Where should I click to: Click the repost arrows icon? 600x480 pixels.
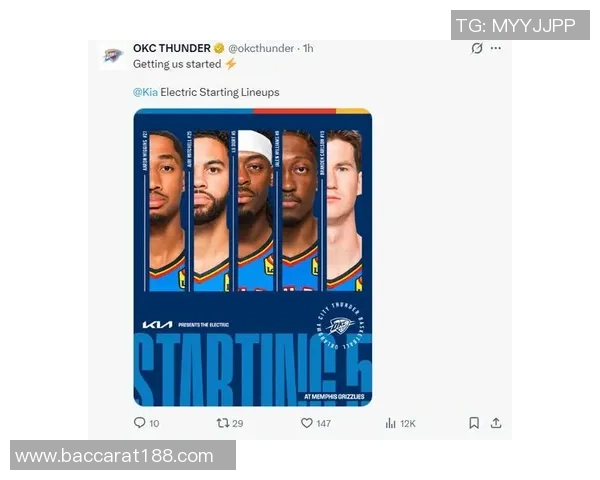[x=223, y=423]
